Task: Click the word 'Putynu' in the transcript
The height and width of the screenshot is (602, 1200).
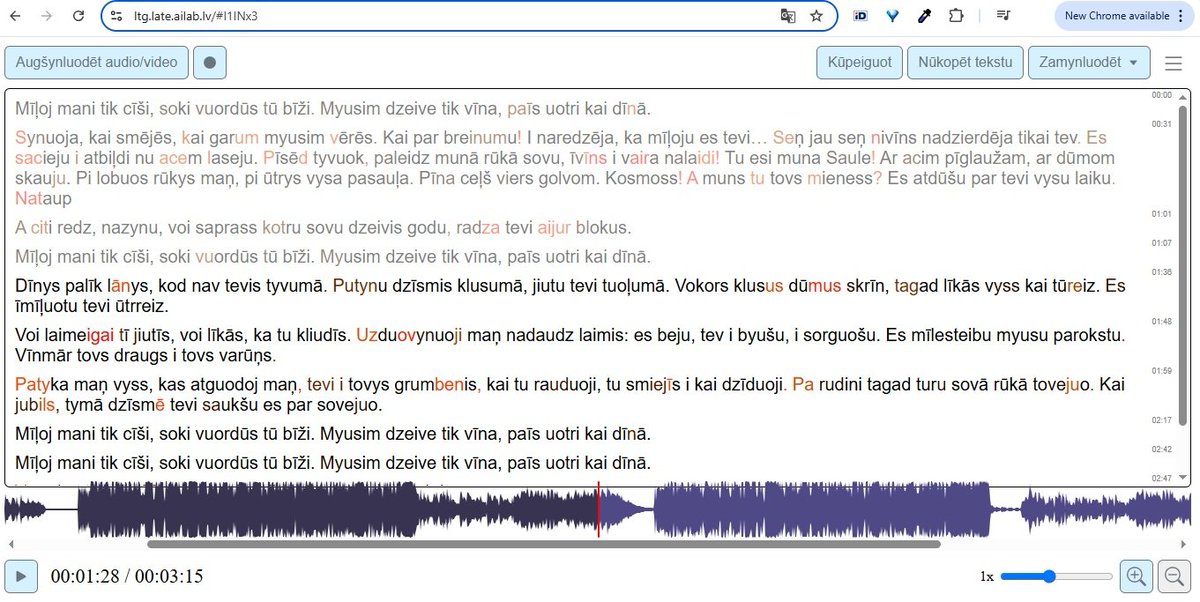Action: click(x=359, y=286)
